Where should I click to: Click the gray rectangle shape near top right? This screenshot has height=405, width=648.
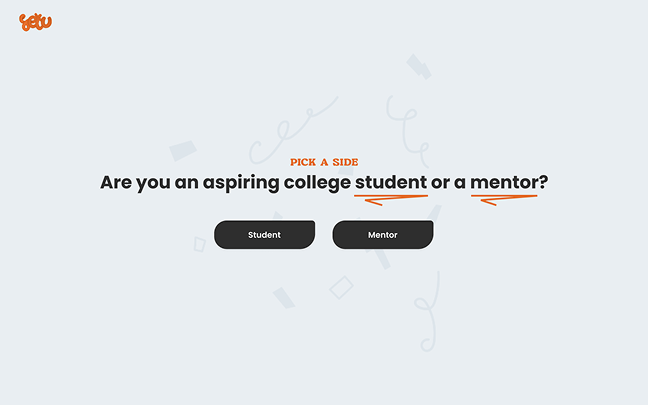[x=419, y=67]
